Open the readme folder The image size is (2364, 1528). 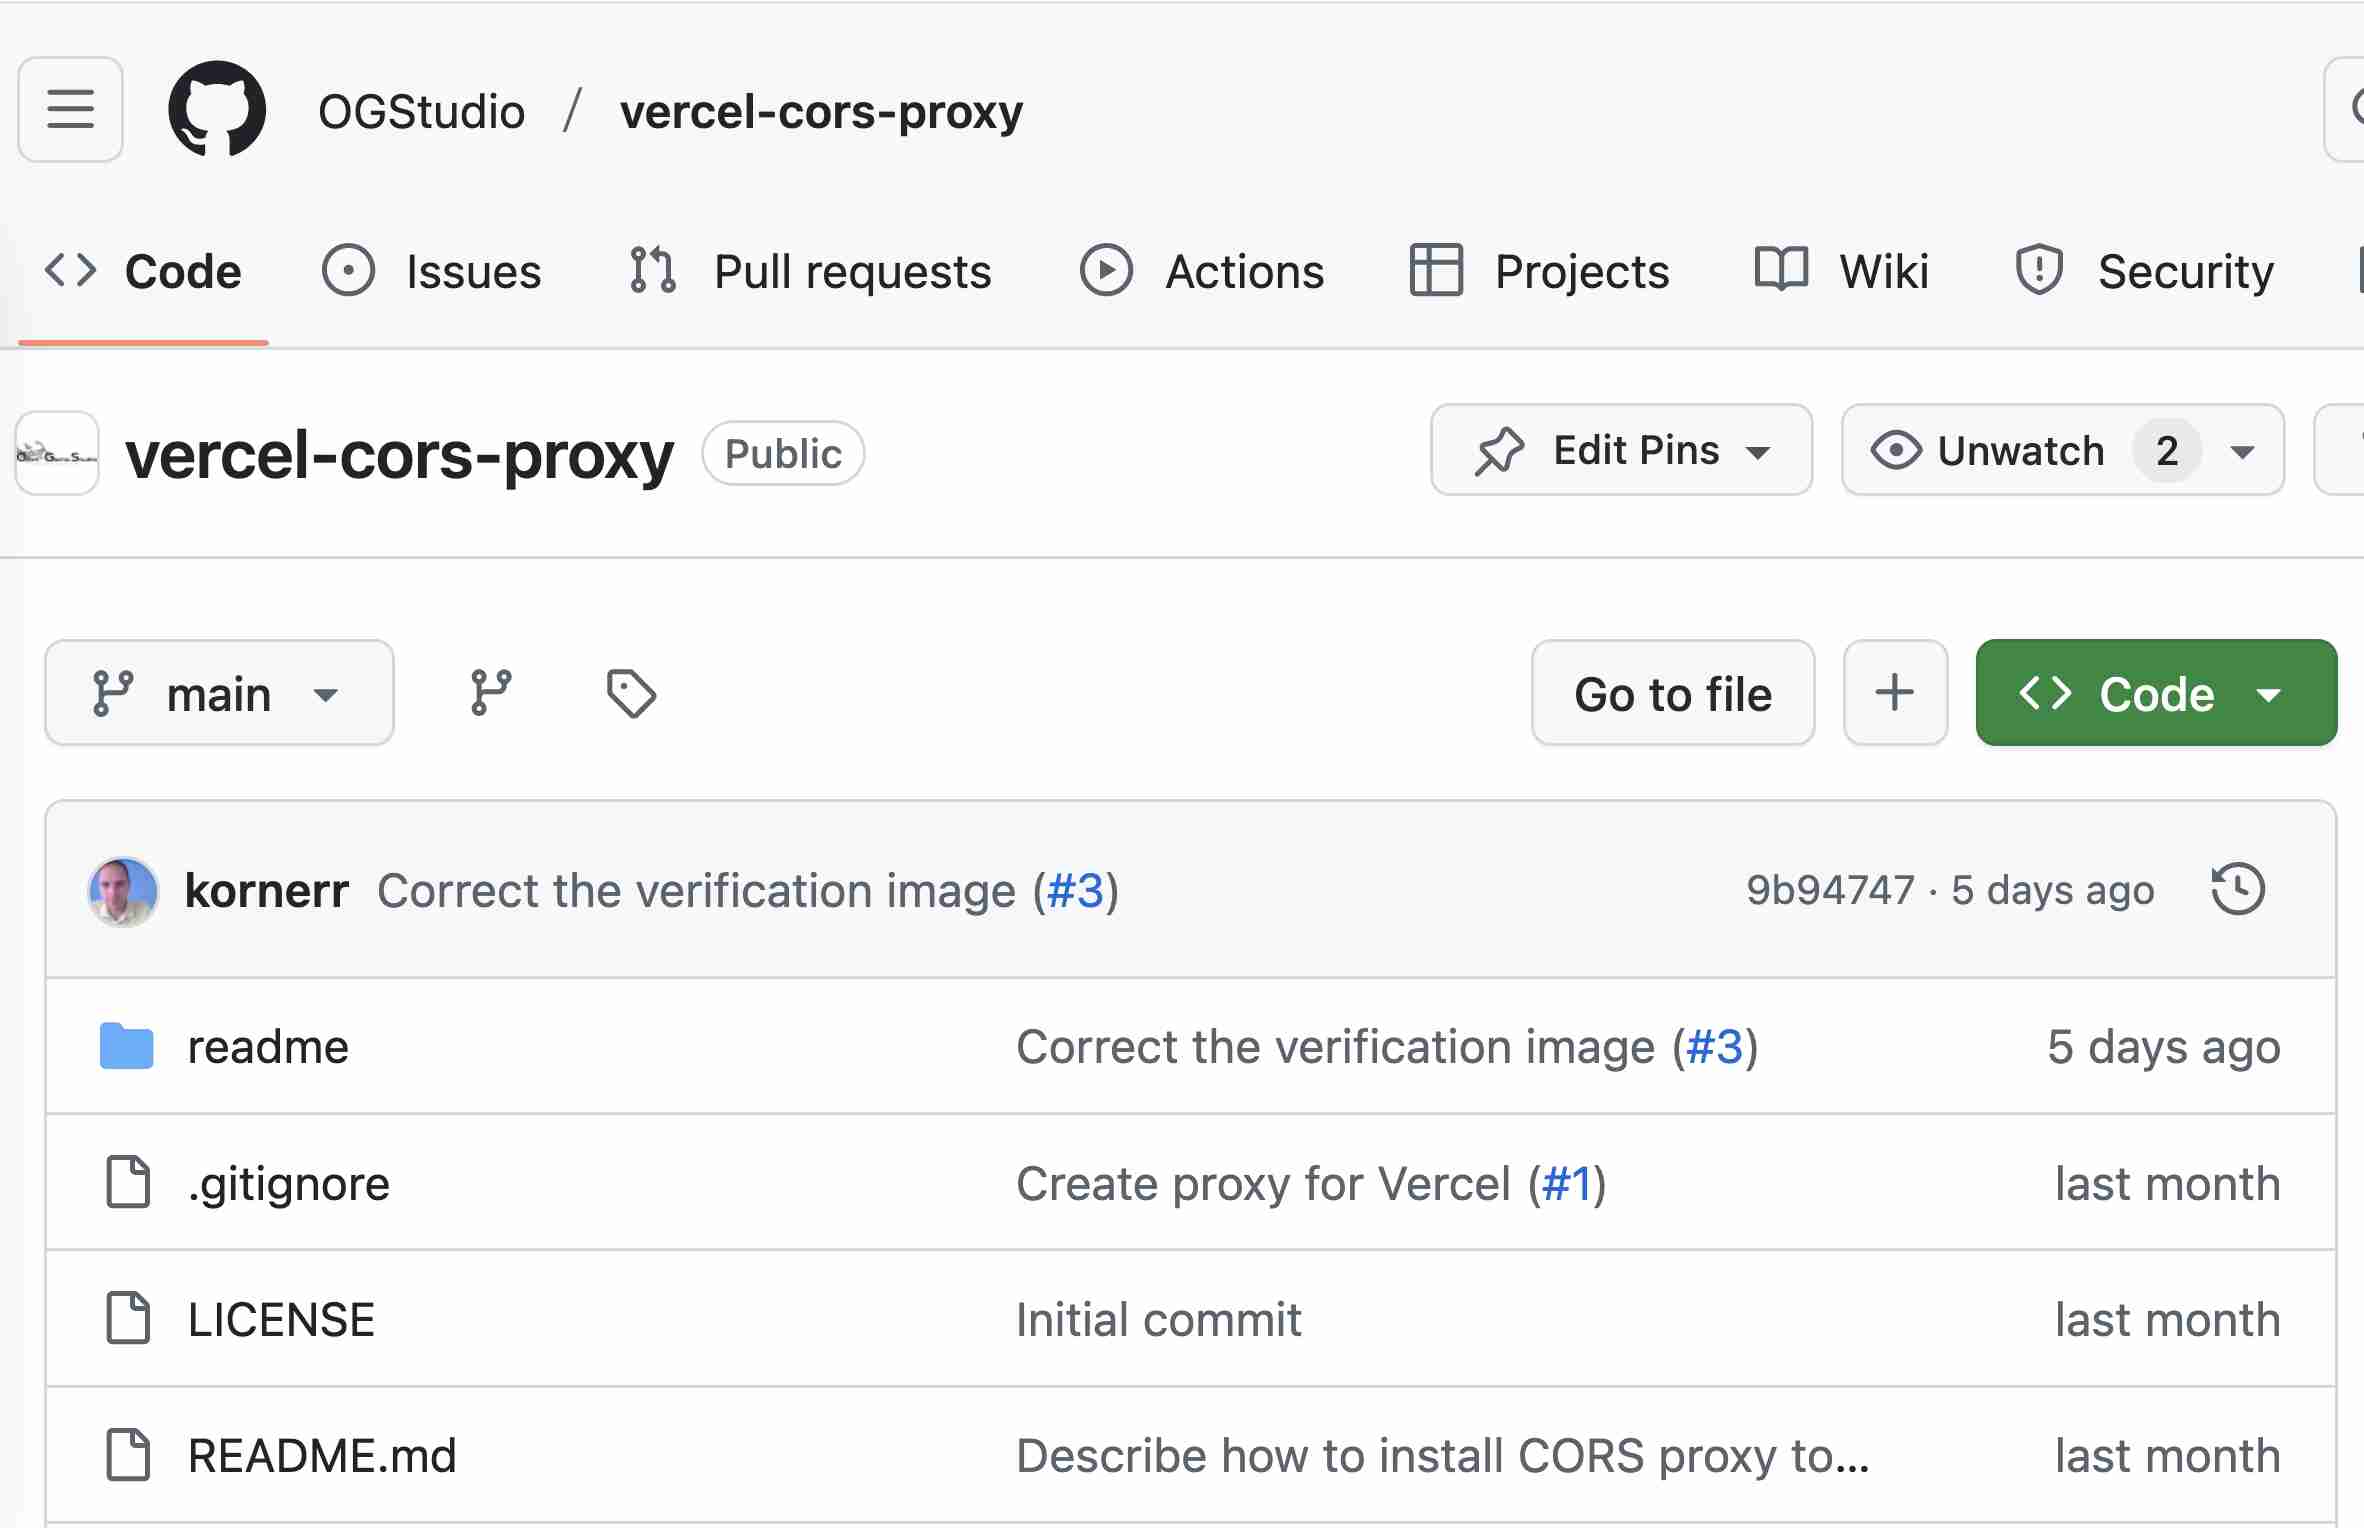click(268, 1047)
